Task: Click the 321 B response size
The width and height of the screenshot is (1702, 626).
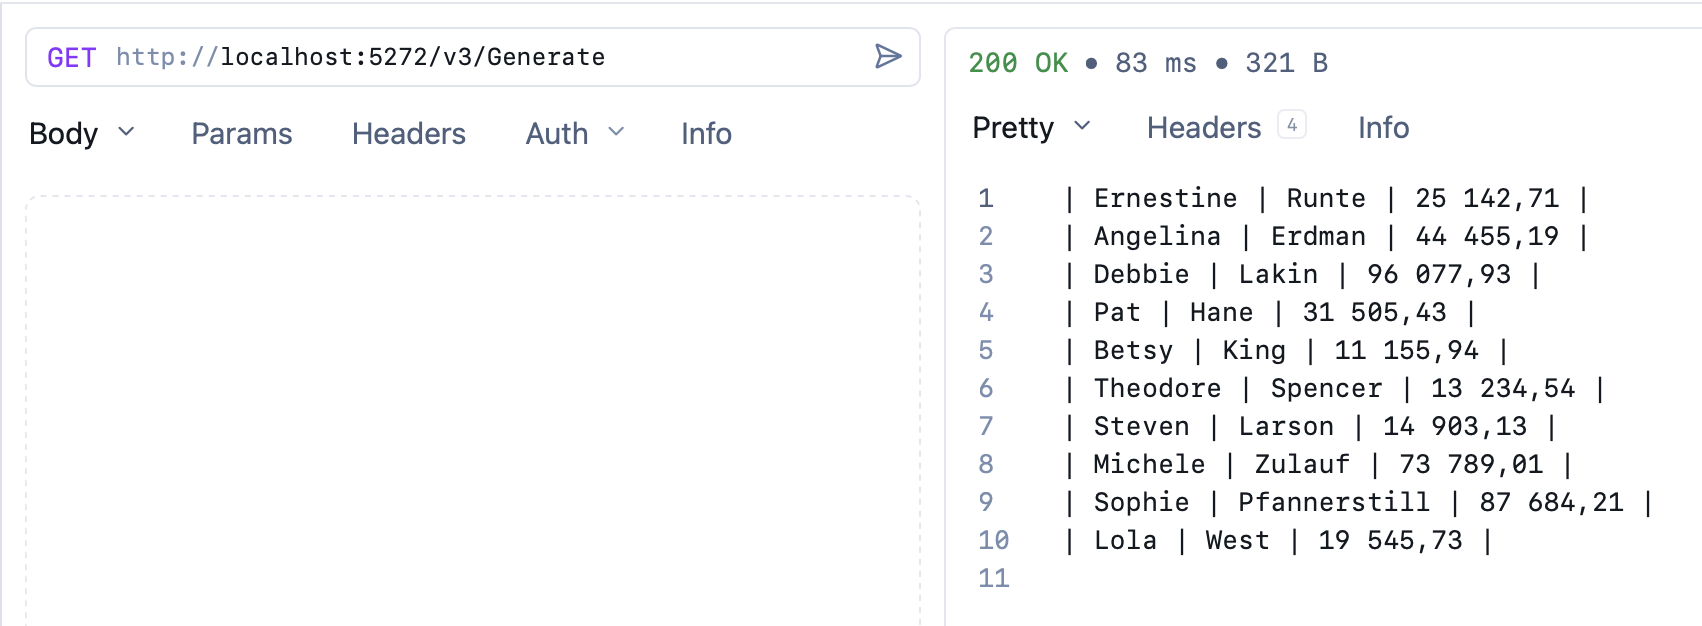Action: tap(1286, 63)
